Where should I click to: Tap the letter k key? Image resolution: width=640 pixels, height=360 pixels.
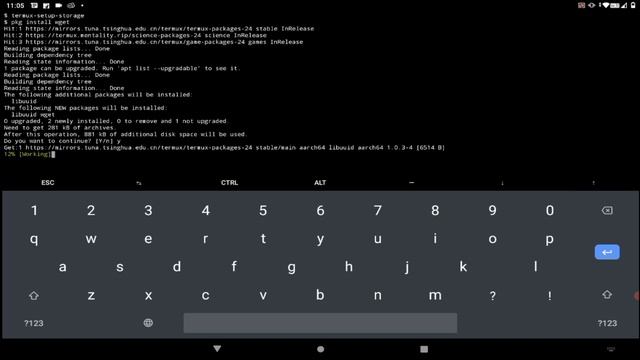click(463, 267)
